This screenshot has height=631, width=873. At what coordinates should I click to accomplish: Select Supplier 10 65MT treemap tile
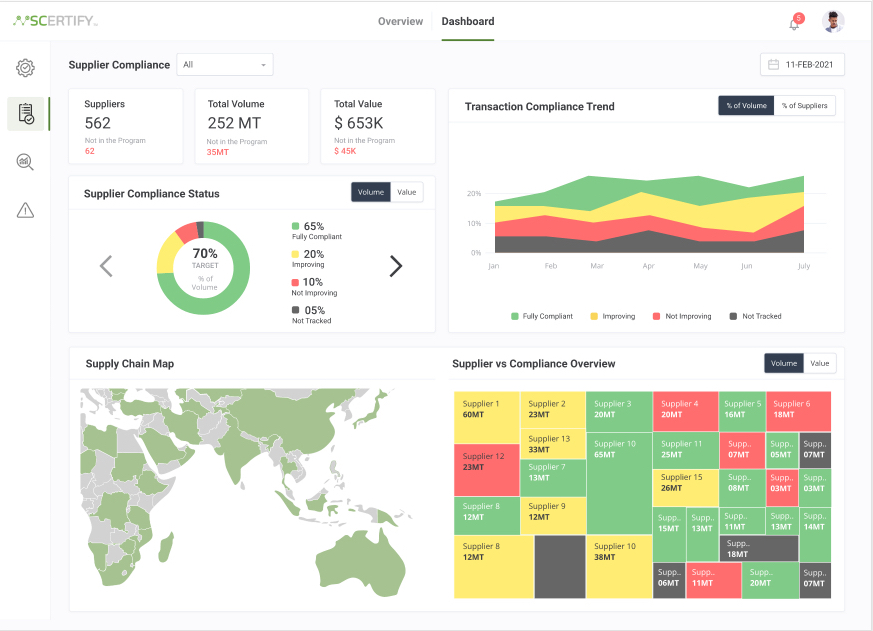tap(619, 483)
